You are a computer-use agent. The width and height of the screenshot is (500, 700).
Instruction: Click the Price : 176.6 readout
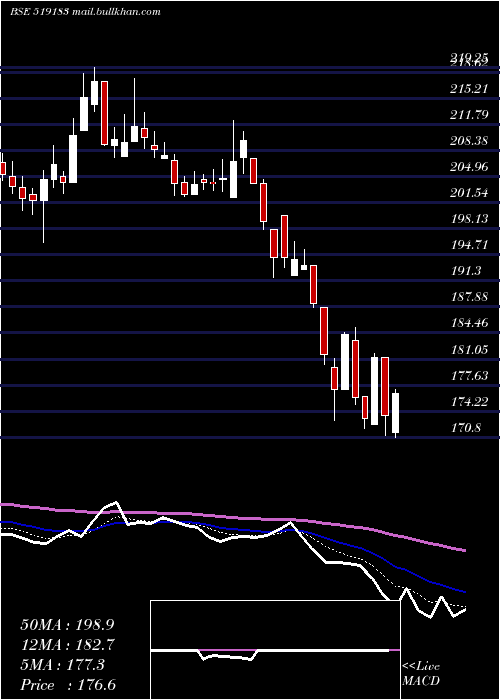(x=68, y=685)
